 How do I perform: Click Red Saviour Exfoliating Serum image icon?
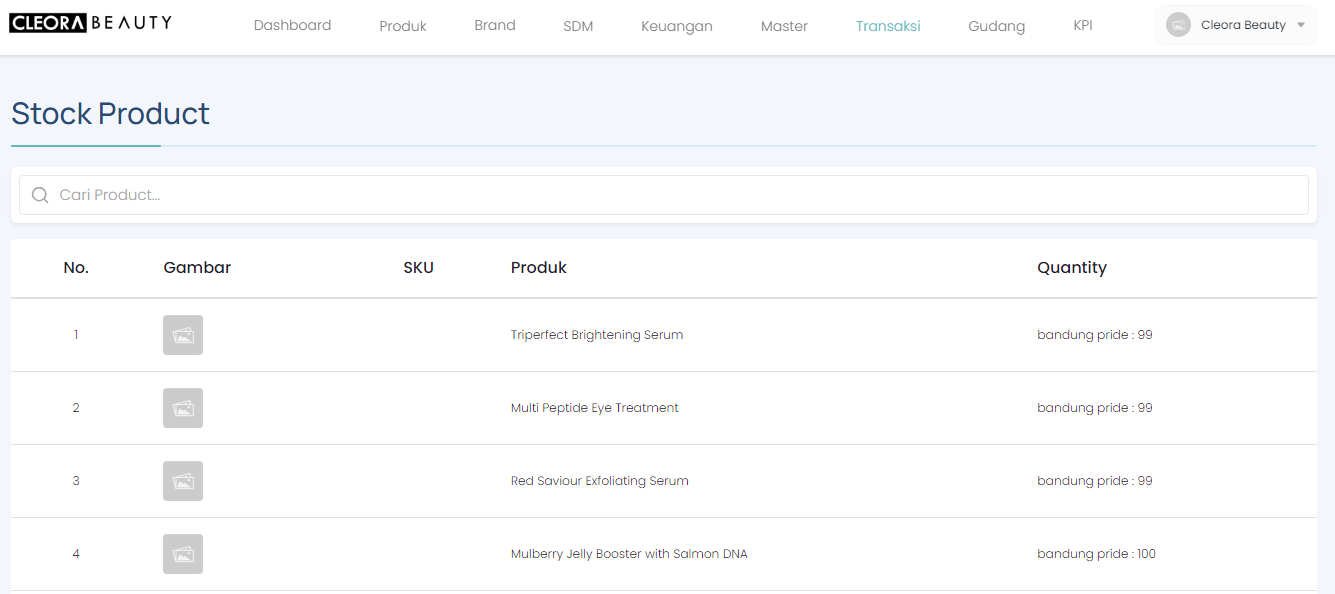(183, 481)
